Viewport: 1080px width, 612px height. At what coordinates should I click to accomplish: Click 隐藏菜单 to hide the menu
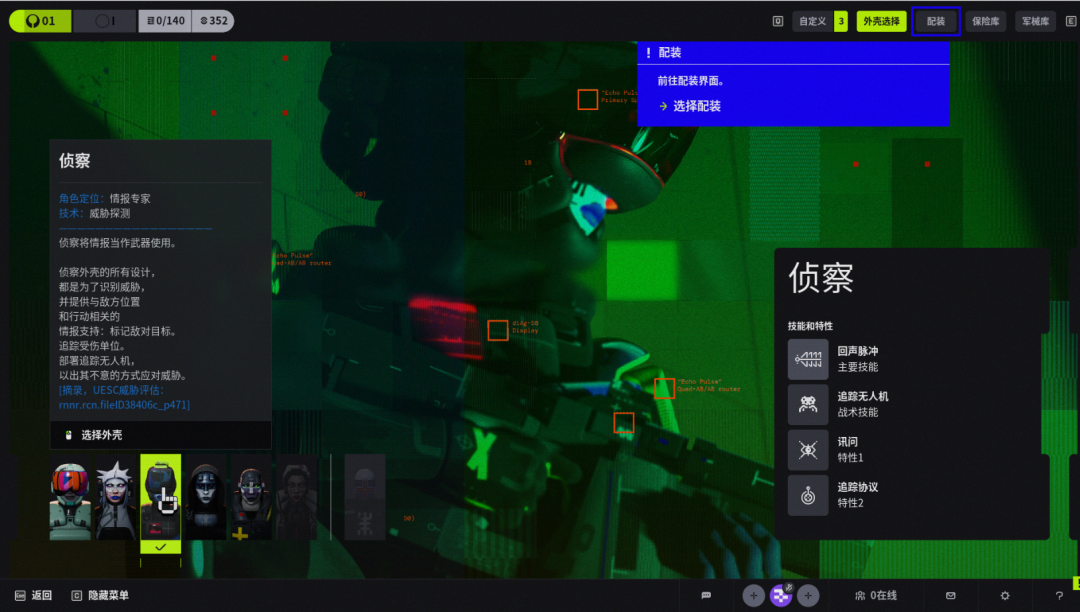click(x=100, y=596)
